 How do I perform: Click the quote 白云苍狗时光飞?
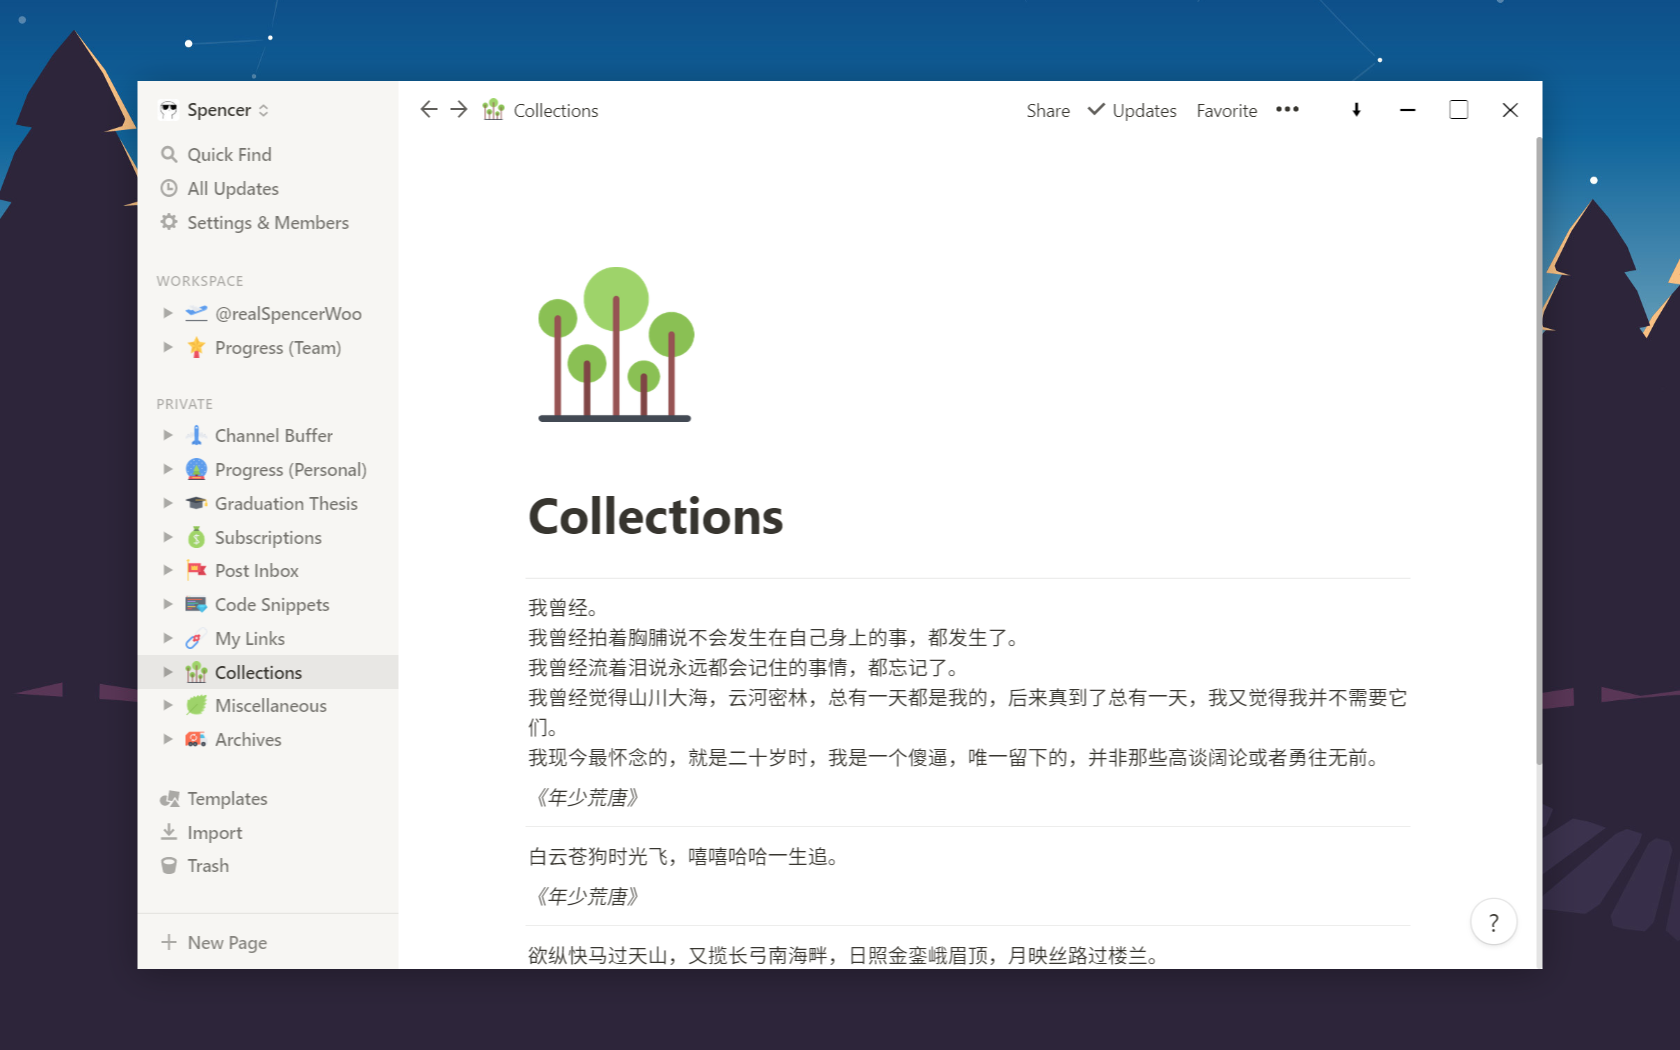tap(684, 857)
